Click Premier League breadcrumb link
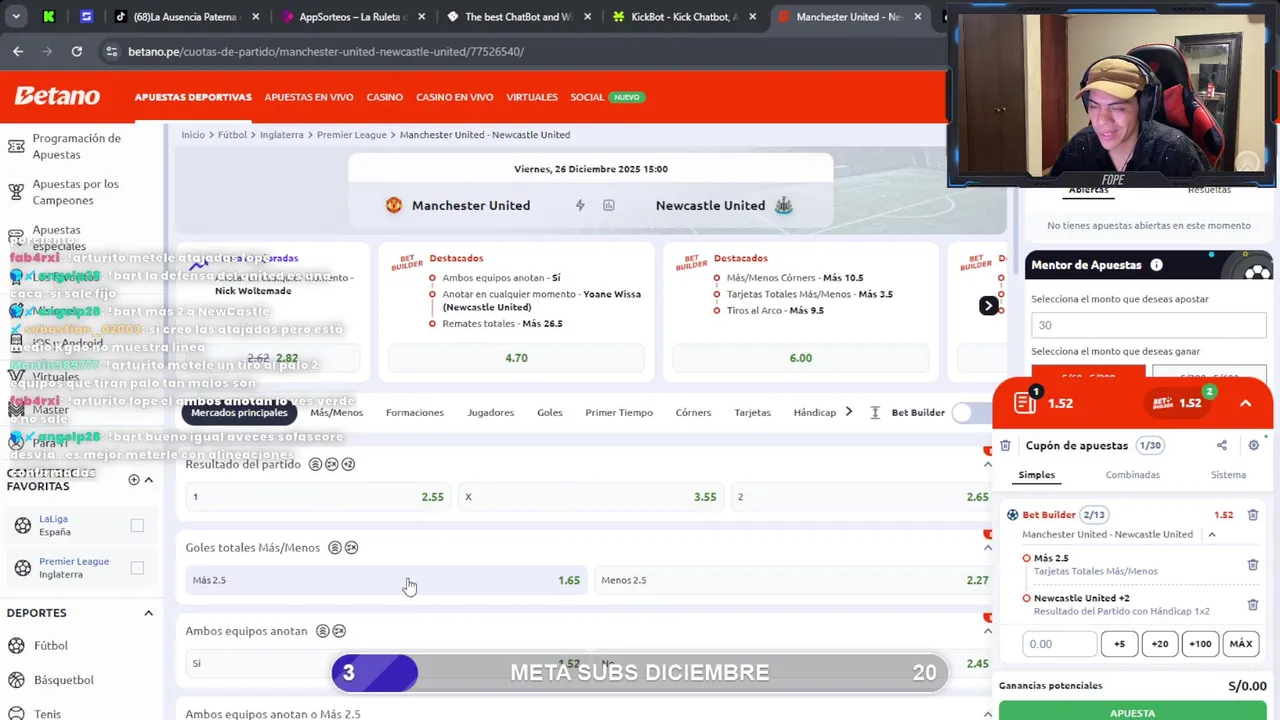Screen dimensions: 1280x720 (x=351, y=135)
